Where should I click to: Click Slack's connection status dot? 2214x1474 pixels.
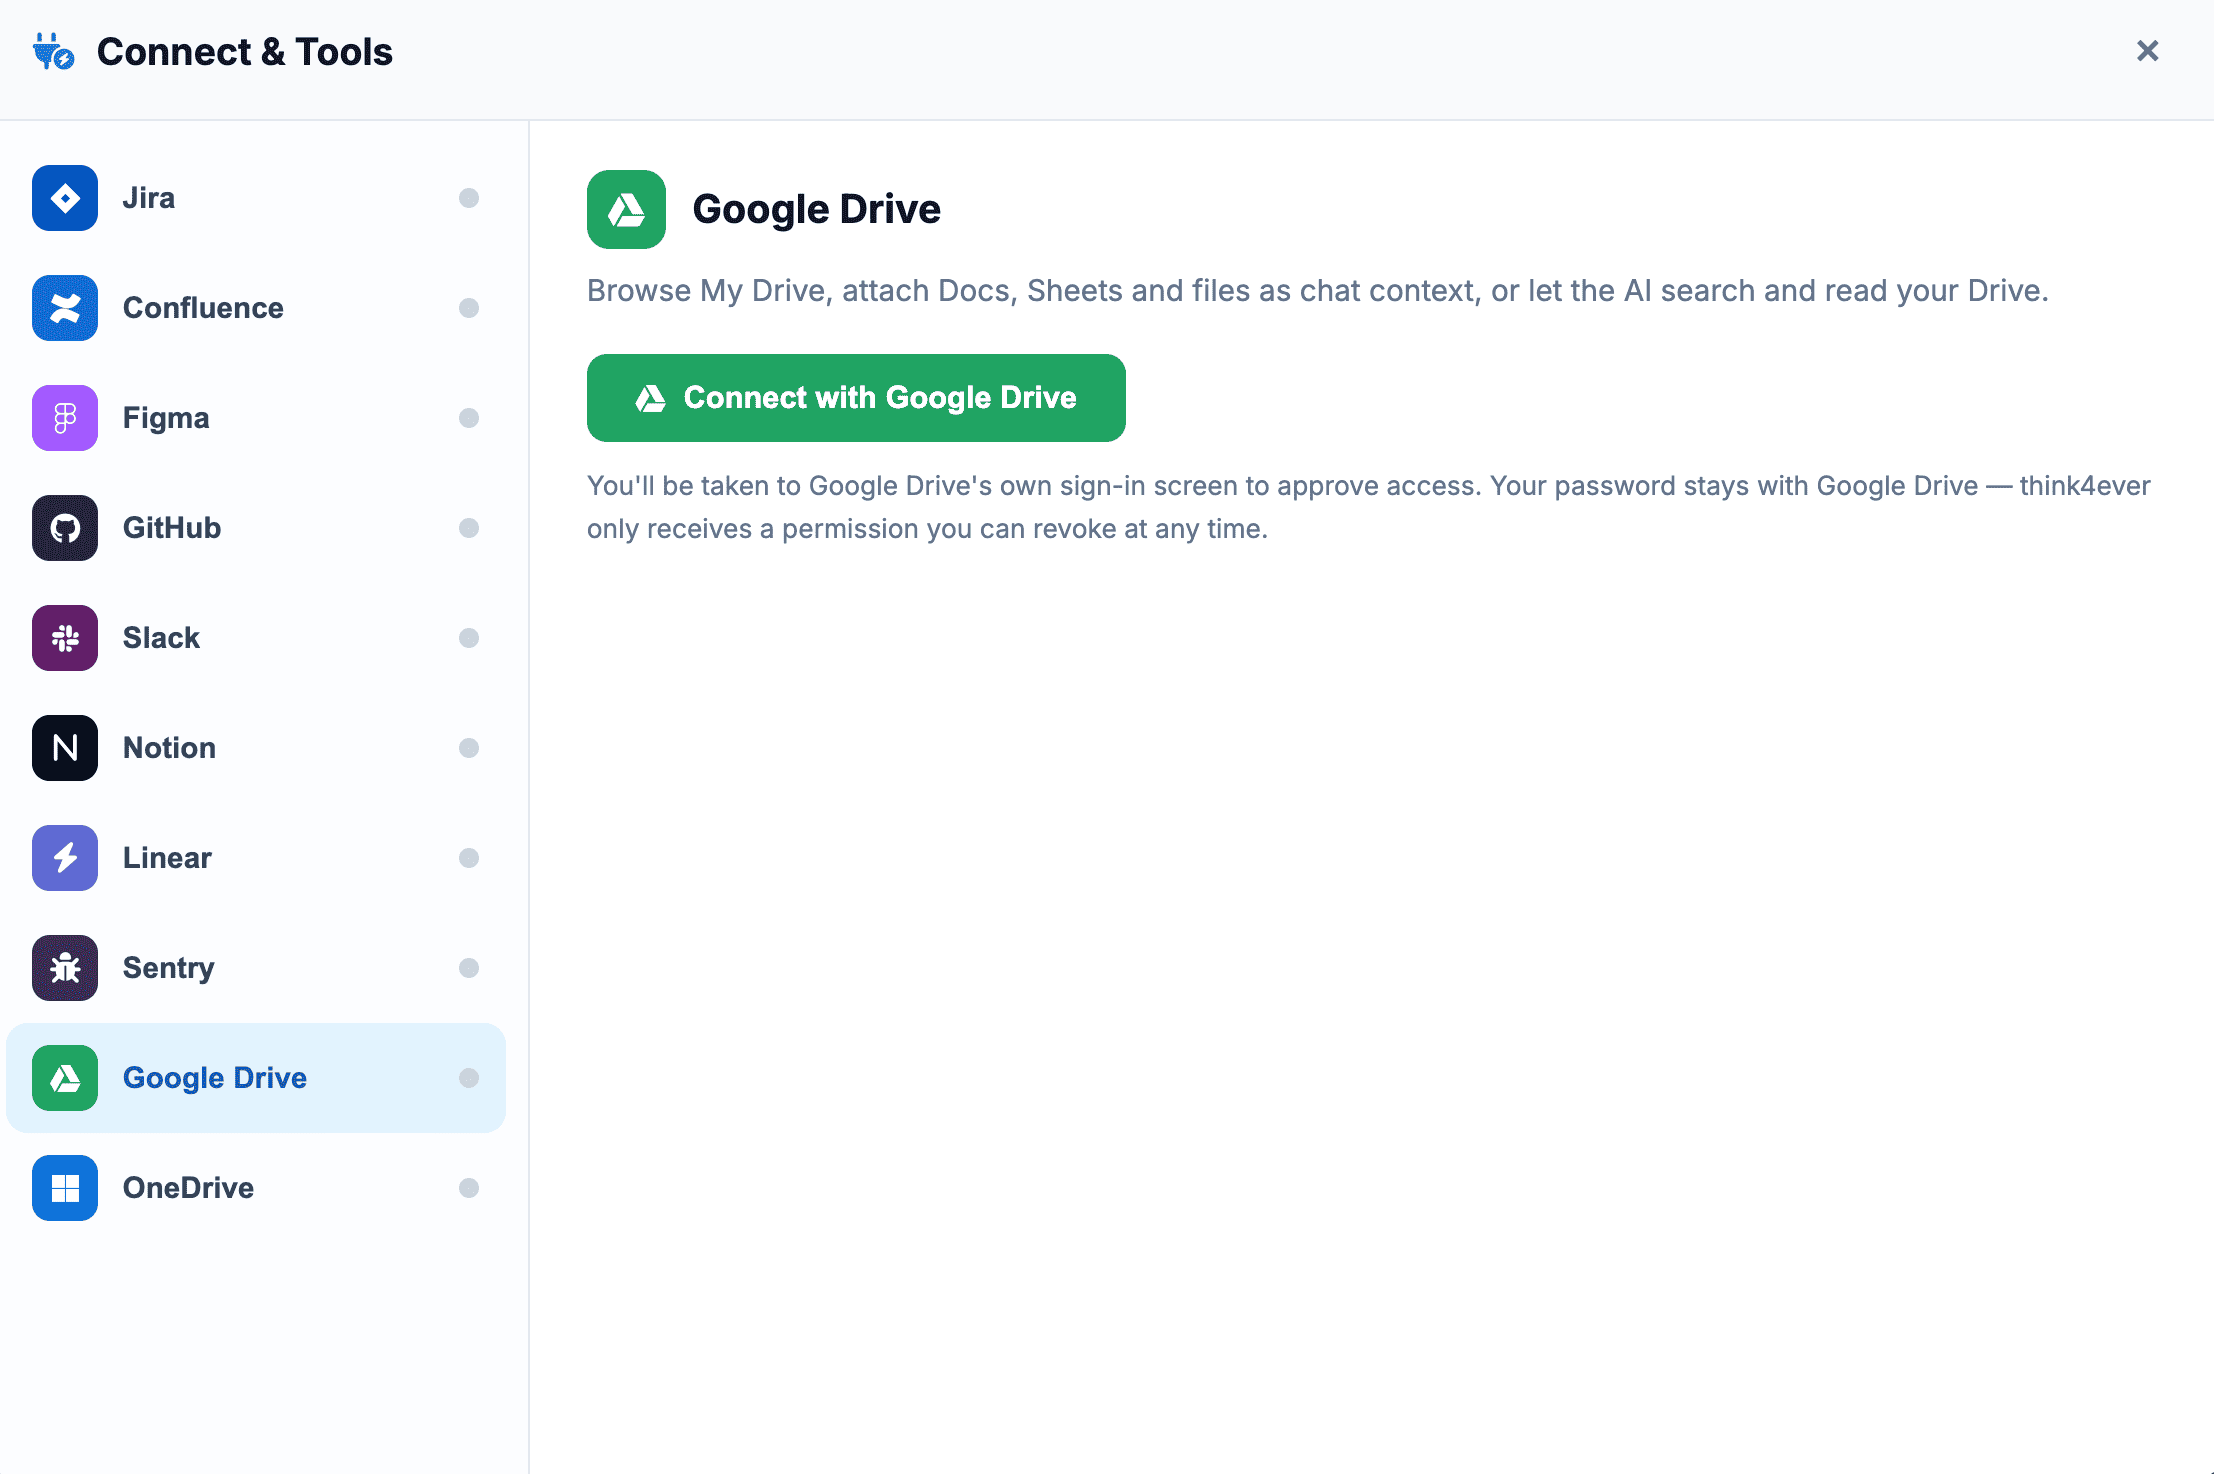pyautogui.click(x=469, y=638)
